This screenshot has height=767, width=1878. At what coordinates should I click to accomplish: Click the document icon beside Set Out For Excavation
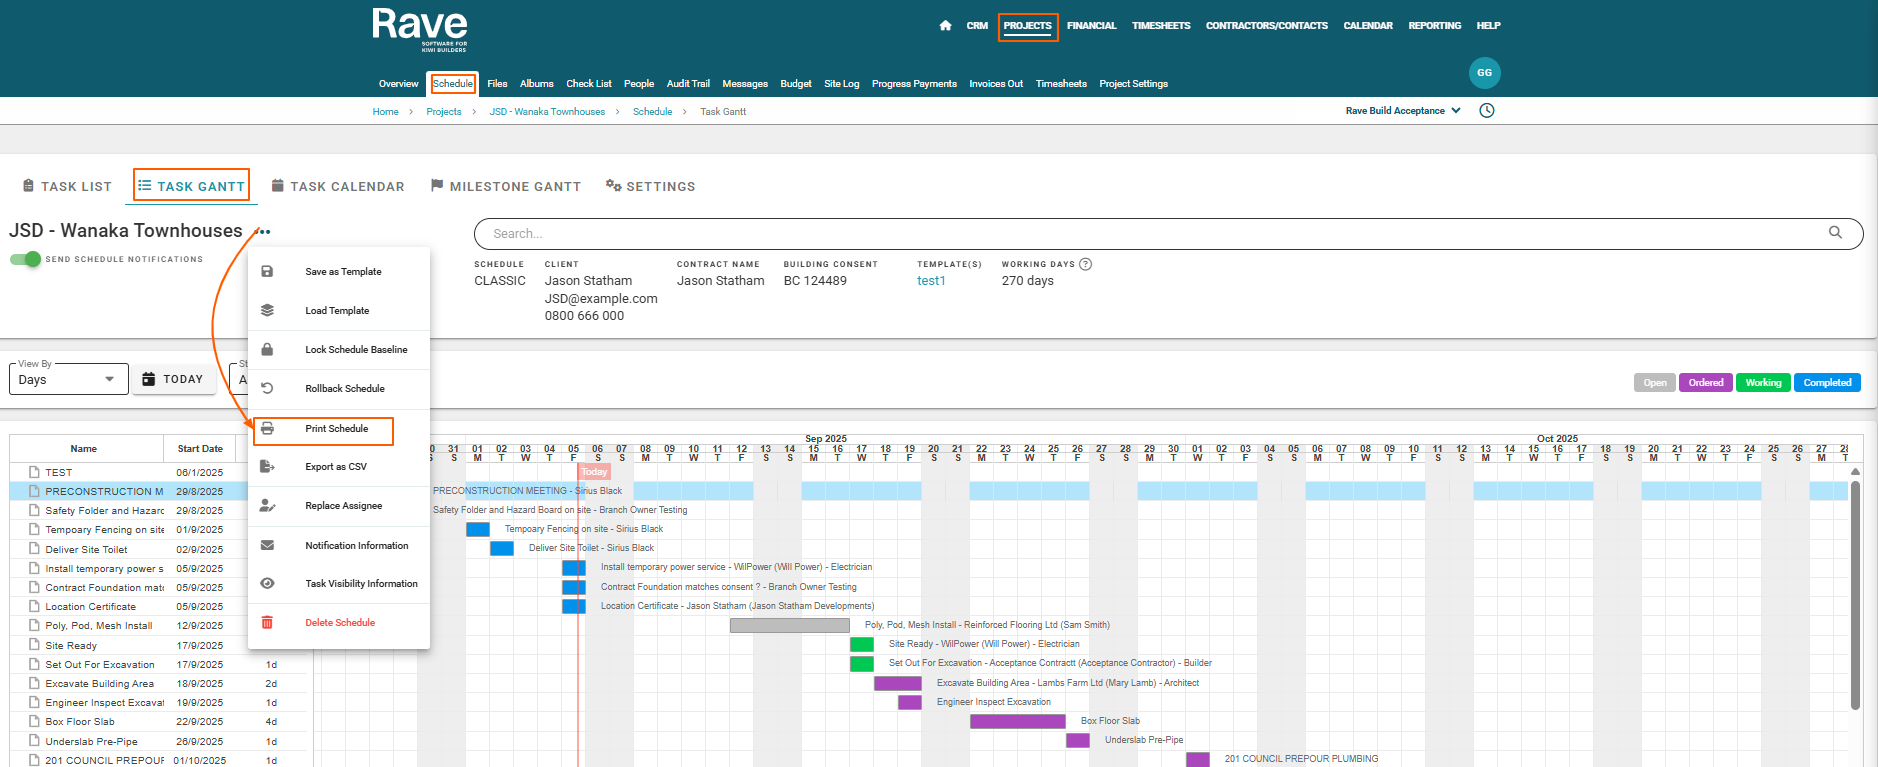tap(34, 664)
